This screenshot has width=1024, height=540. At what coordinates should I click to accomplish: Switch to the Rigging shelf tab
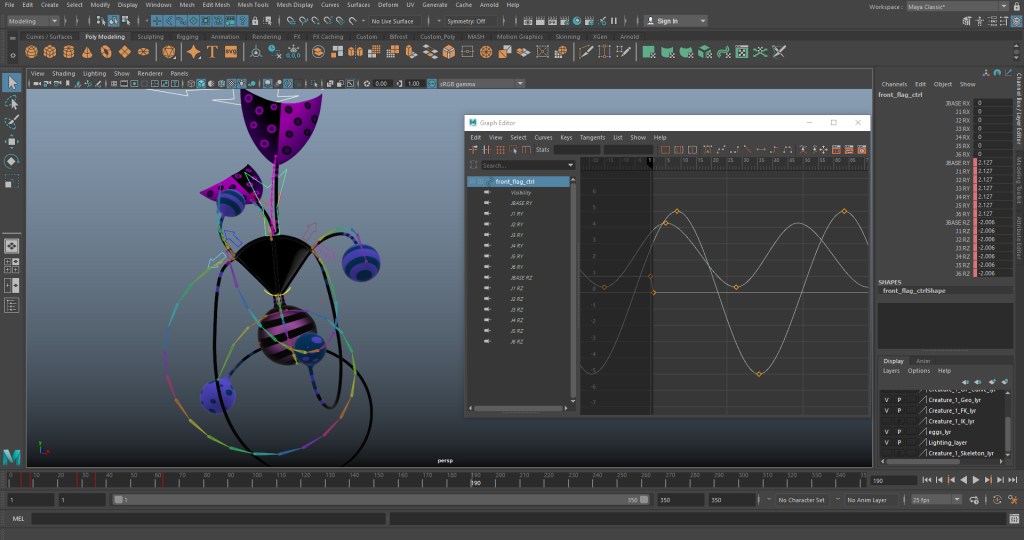[x=188, y=37]
